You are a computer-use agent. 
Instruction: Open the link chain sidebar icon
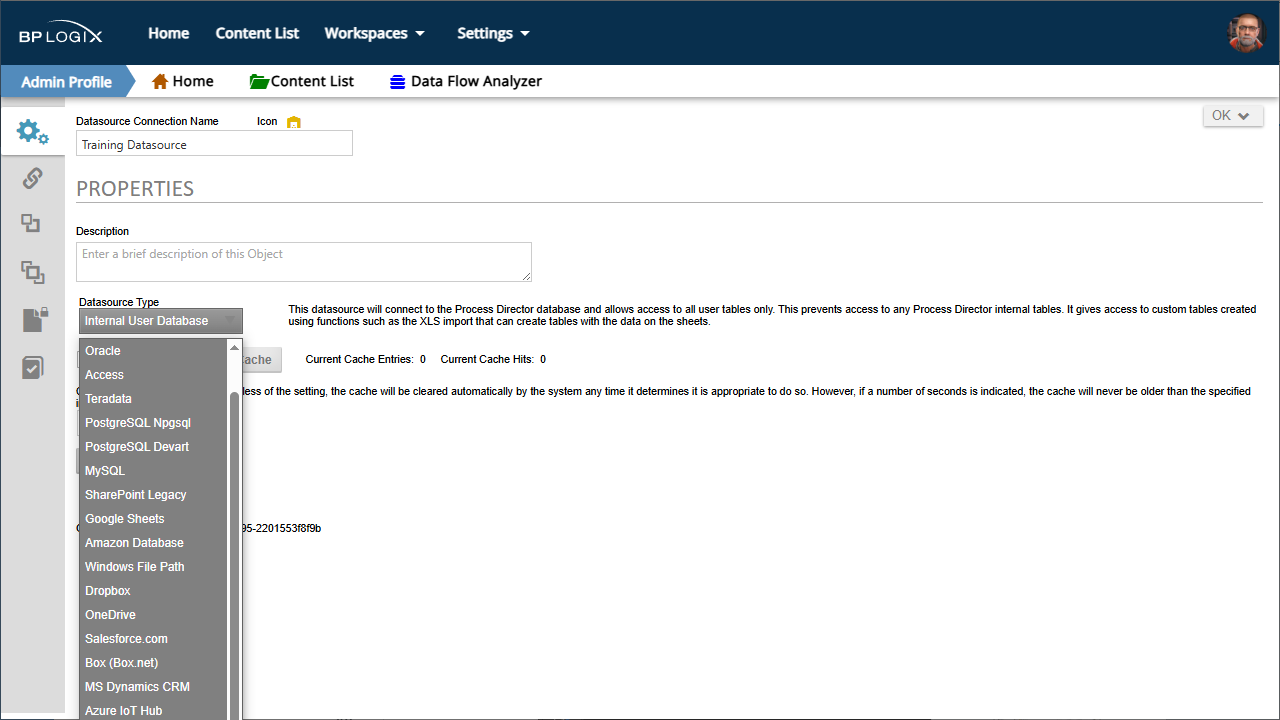32,178
